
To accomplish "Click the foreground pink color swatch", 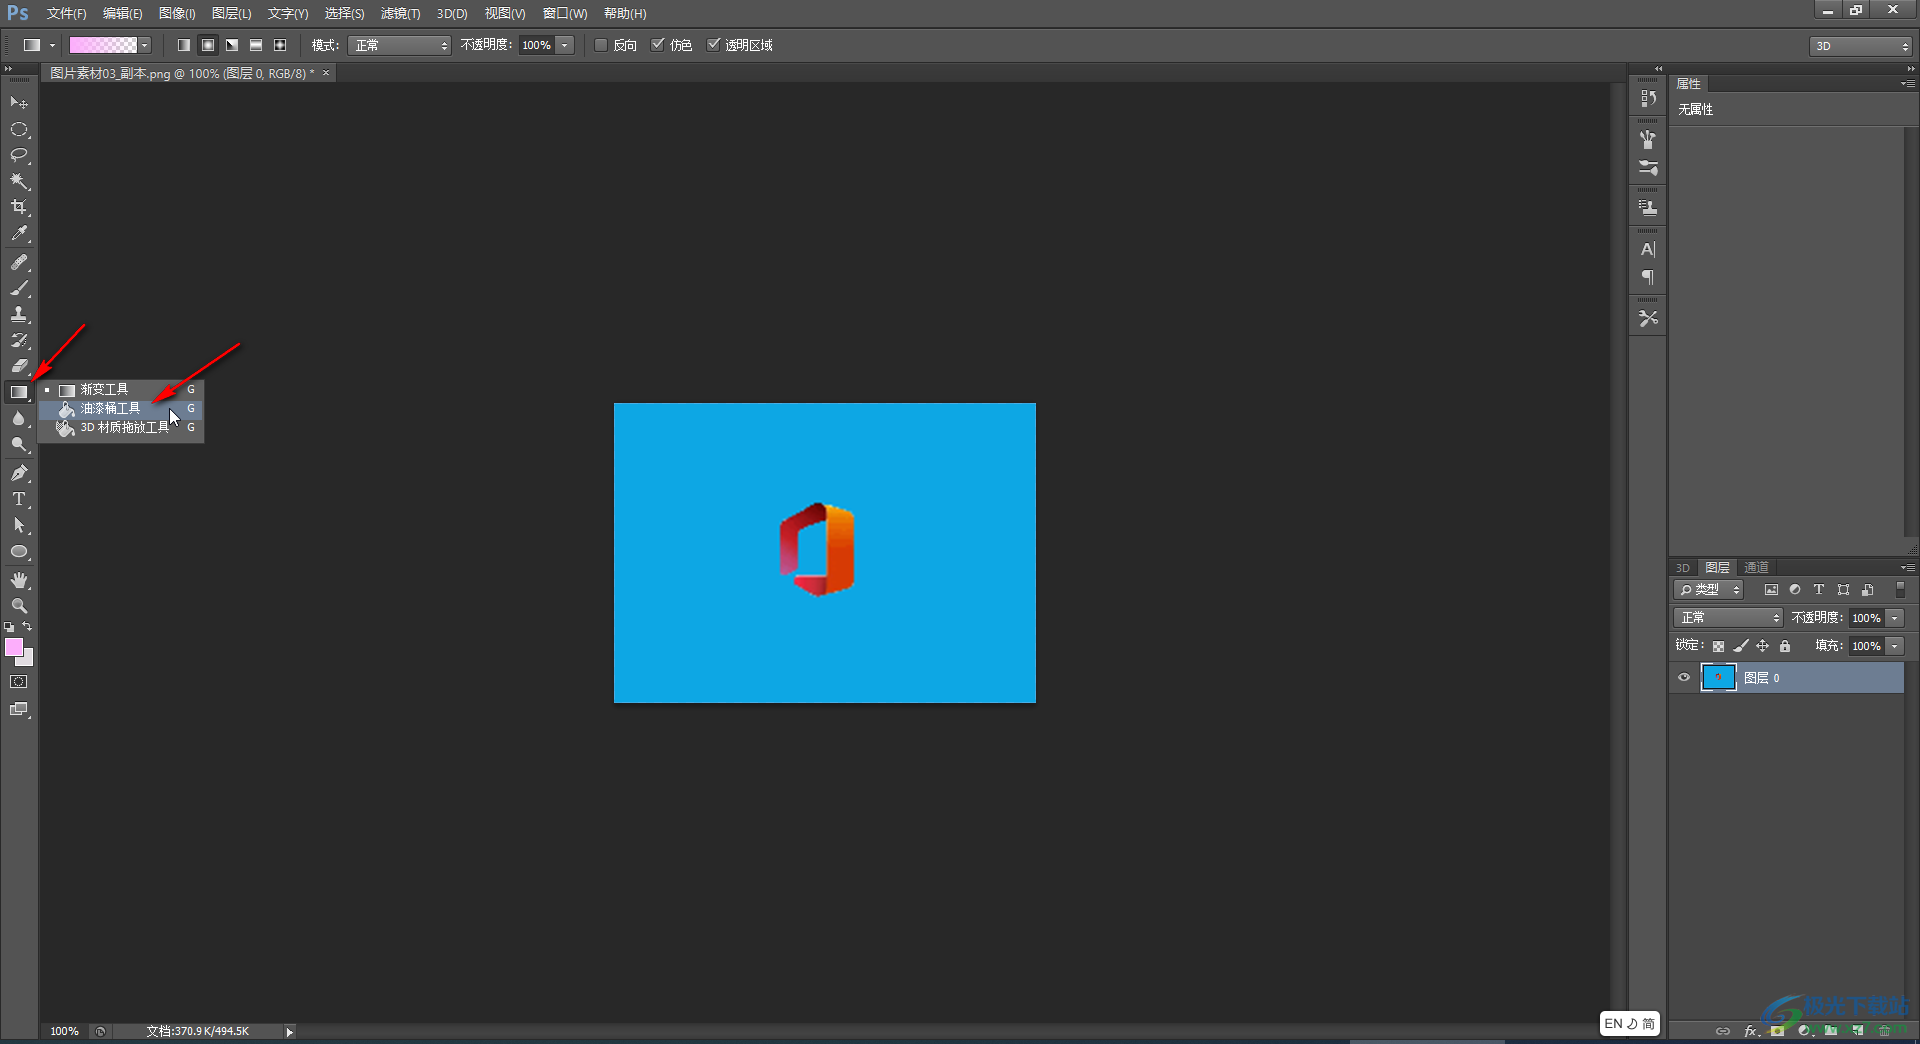I will click(x=14, y=647).
